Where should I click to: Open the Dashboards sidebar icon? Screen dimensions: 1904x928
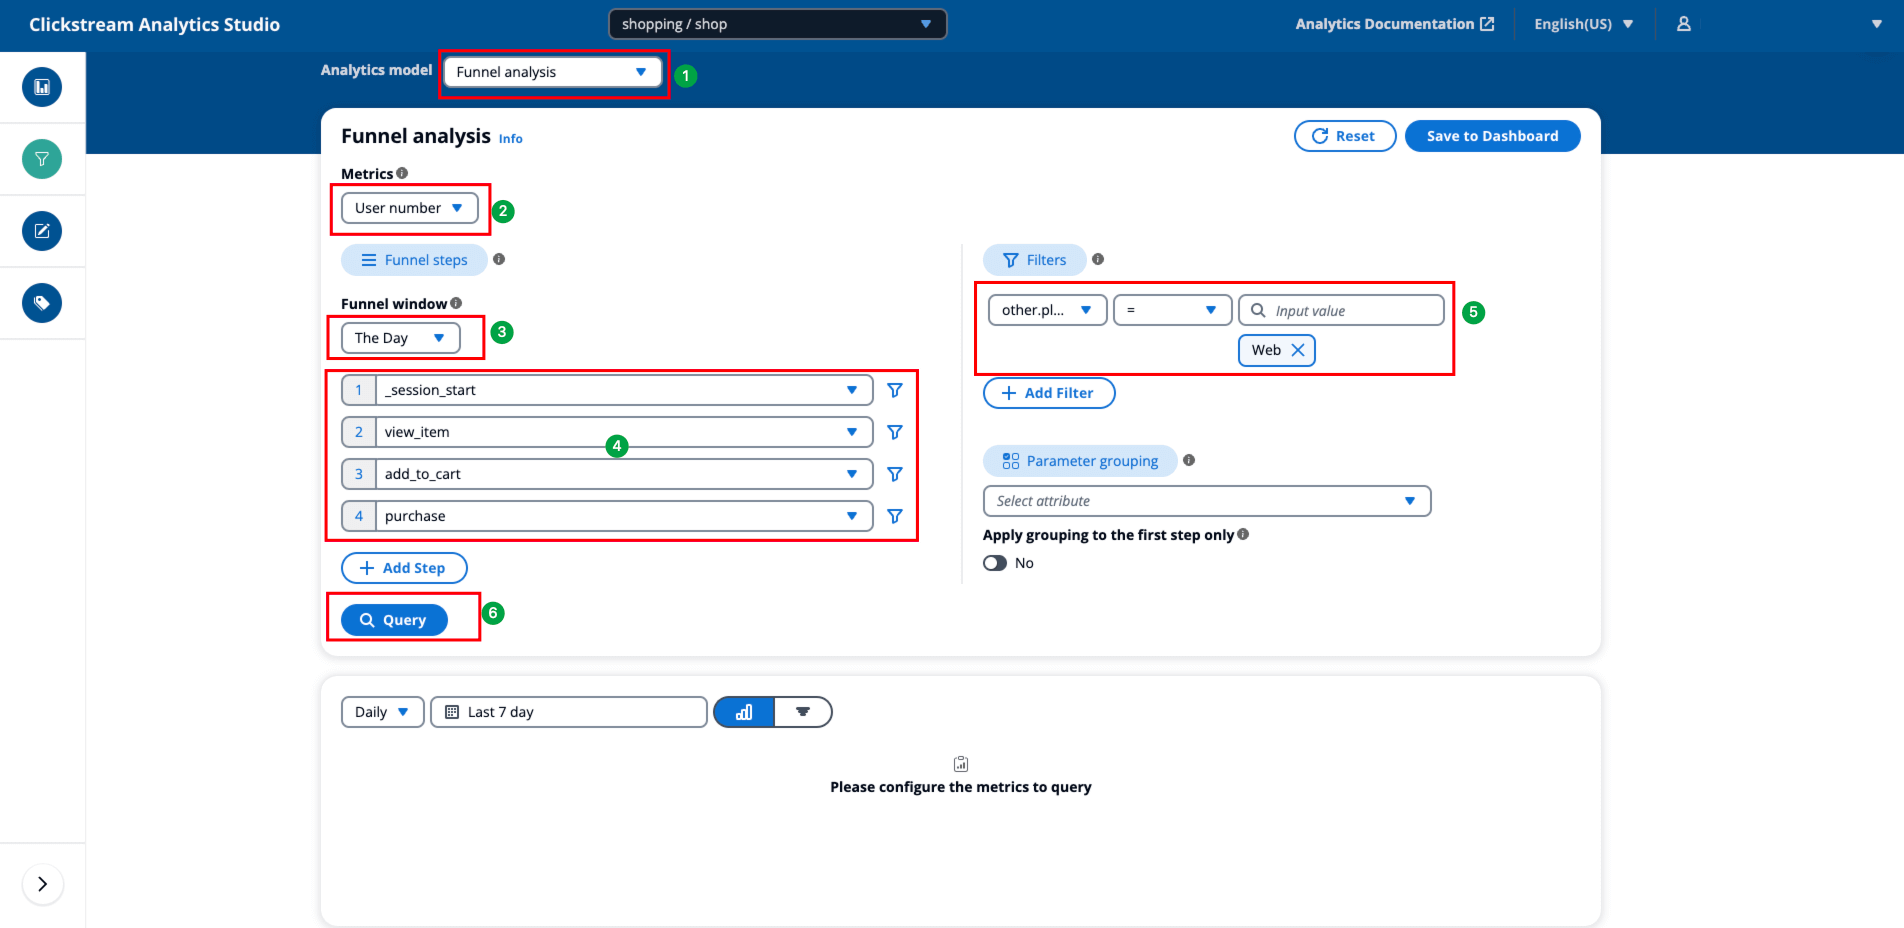[42, 87]
